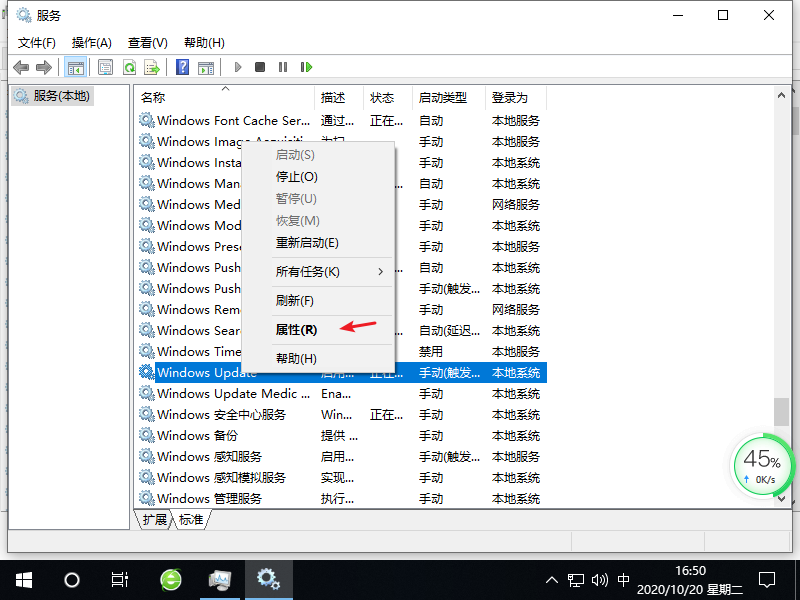Open the 服务(本地) tree item

pos(62,95)
